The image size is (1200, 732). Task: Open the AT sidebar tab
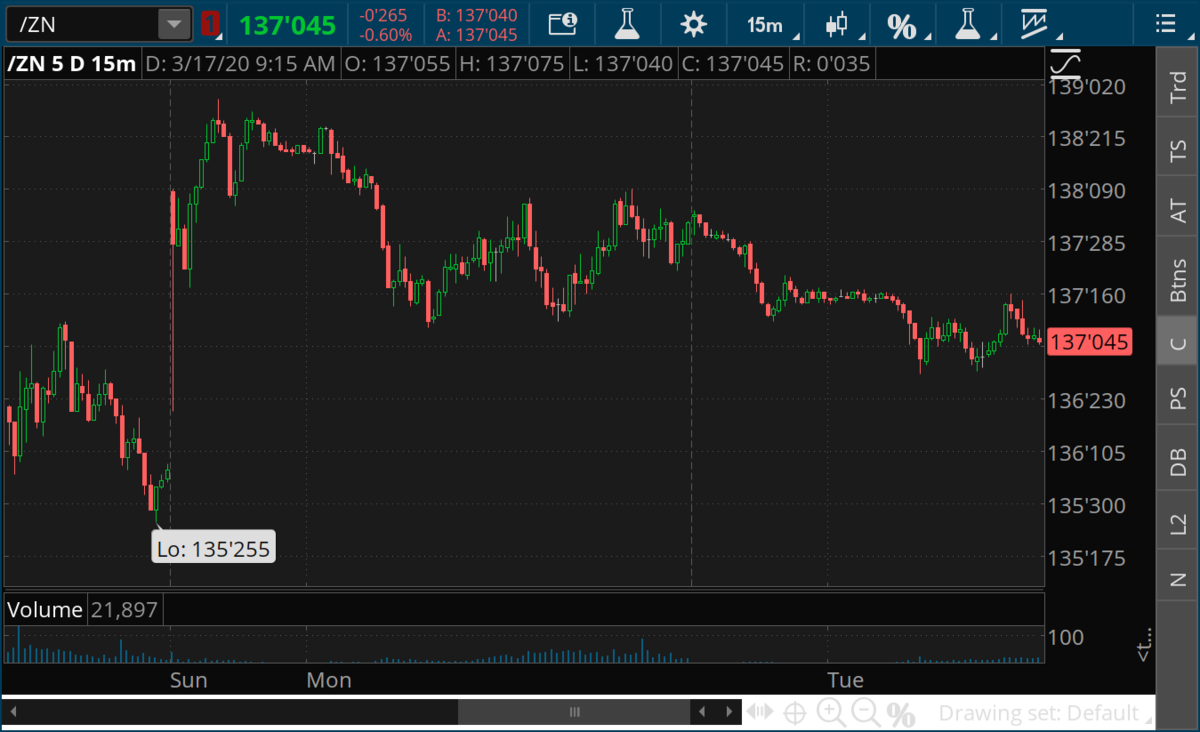pos(1178,209)
